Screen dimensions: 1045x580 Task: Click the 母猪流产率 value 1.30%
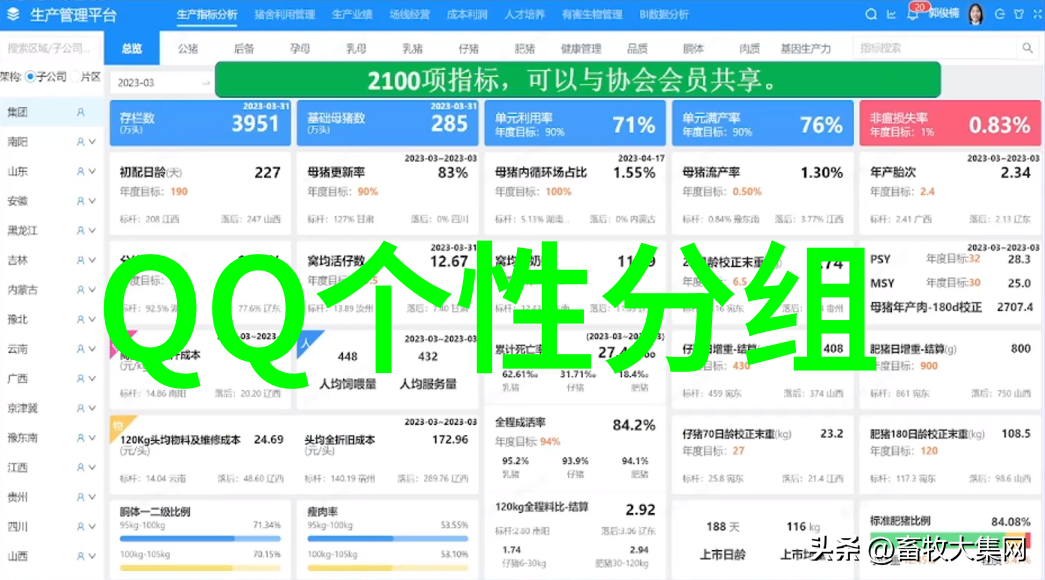[822, 173]
